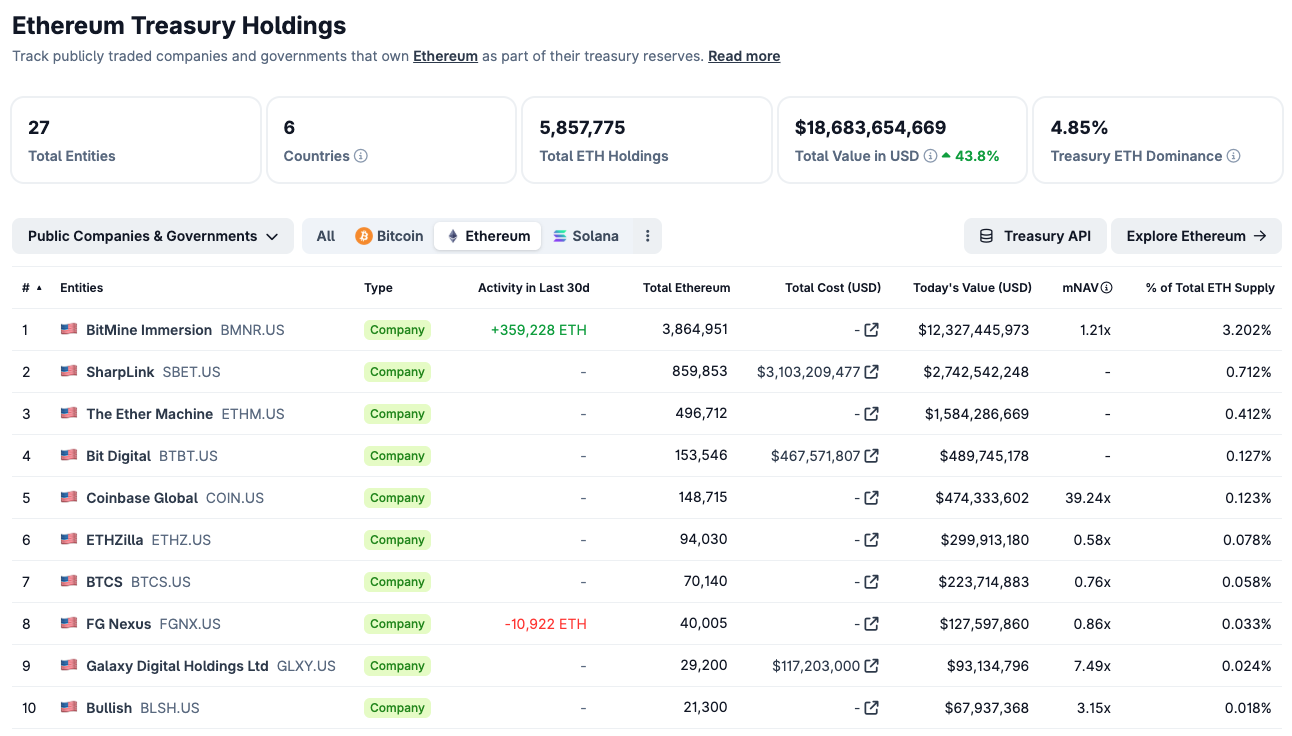Viewport: 1292px width, 736px height.
Task: Click the Ethereum diamond icon in filter bar
Action: (452, 236)
